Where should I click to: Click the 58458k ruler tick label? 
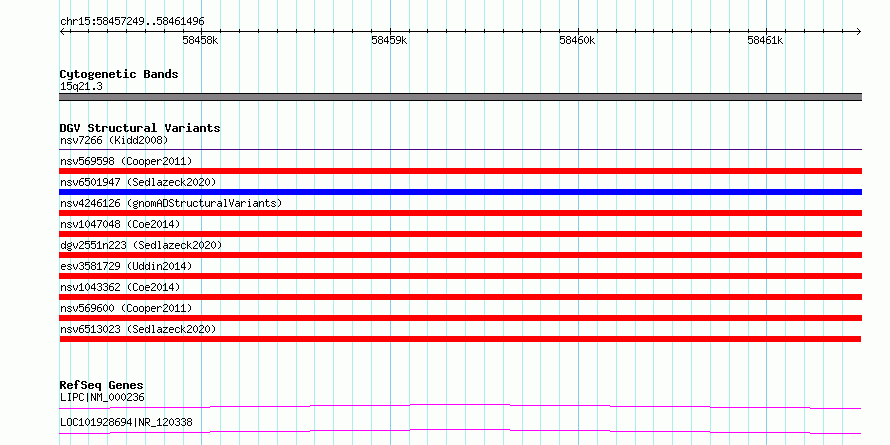[200, 40]
